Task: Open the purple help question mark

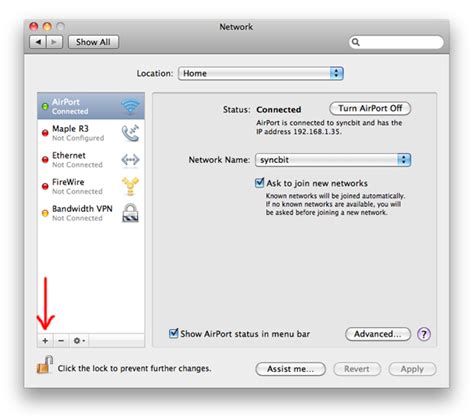Action: point(424,334)
